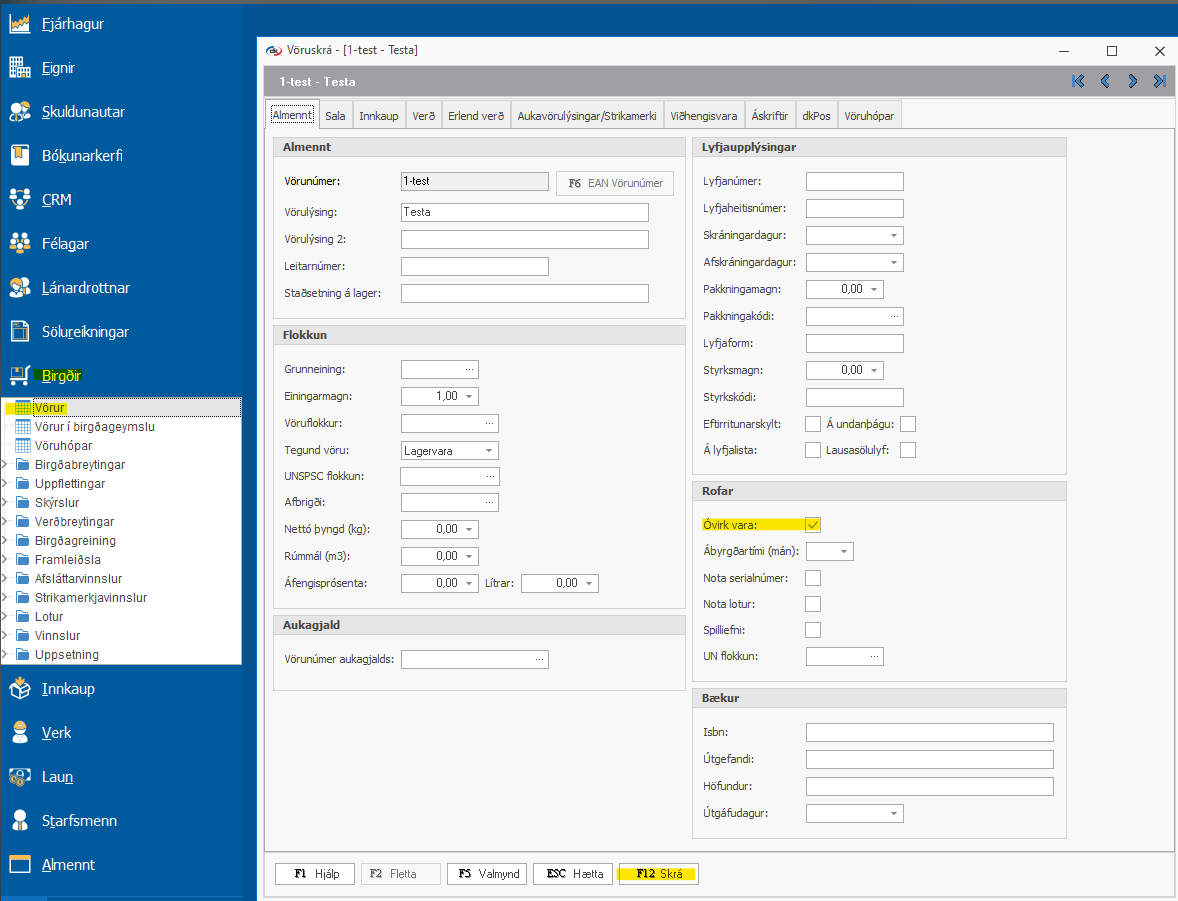Screen dimensions: 1178x901
Task: Open the Skráningardagur date dropdown
Action: point(893,236)
